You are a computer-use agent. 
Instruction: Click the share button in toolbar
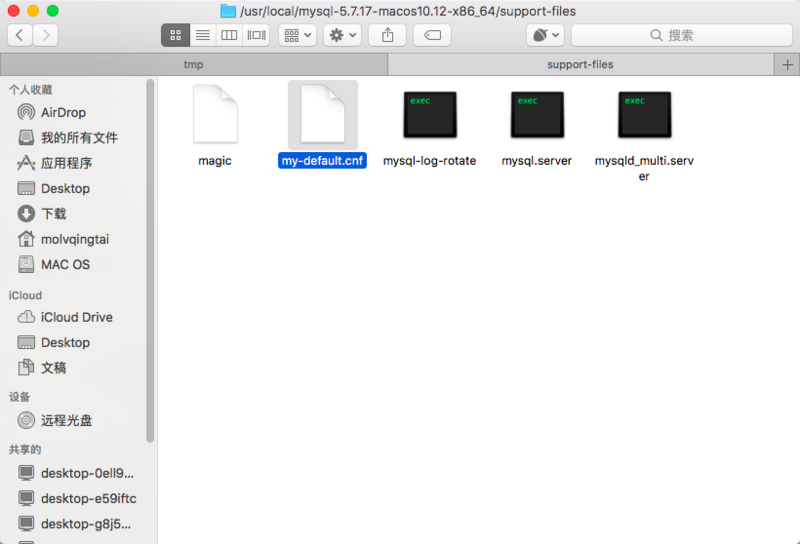click(388, 35)
